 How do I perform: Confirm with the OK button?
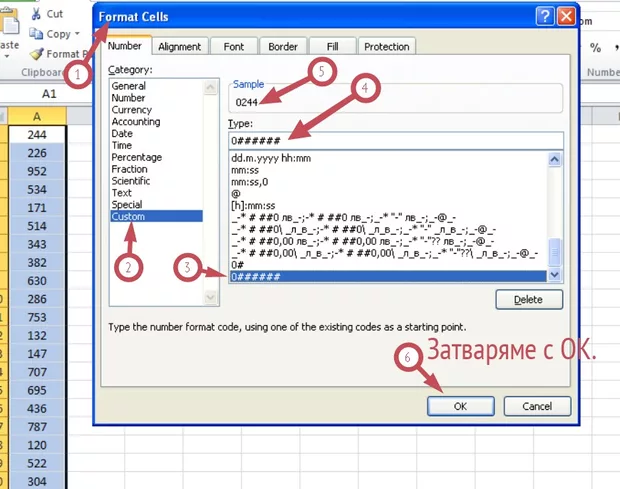tap(461, 406)
